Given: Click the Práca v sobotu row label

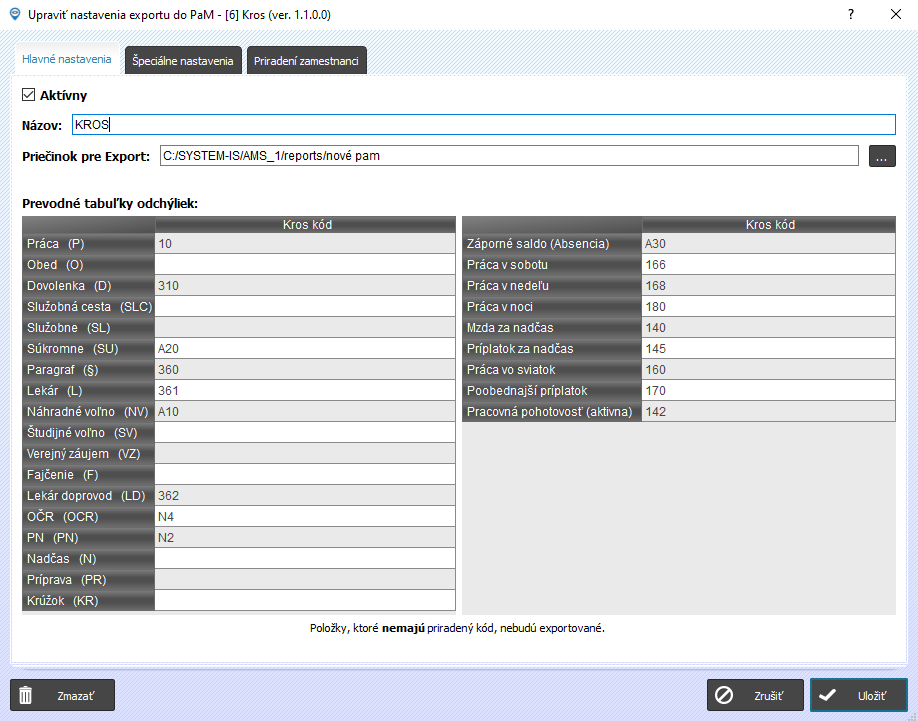Looking at the screenshot, I should (552, 265).
